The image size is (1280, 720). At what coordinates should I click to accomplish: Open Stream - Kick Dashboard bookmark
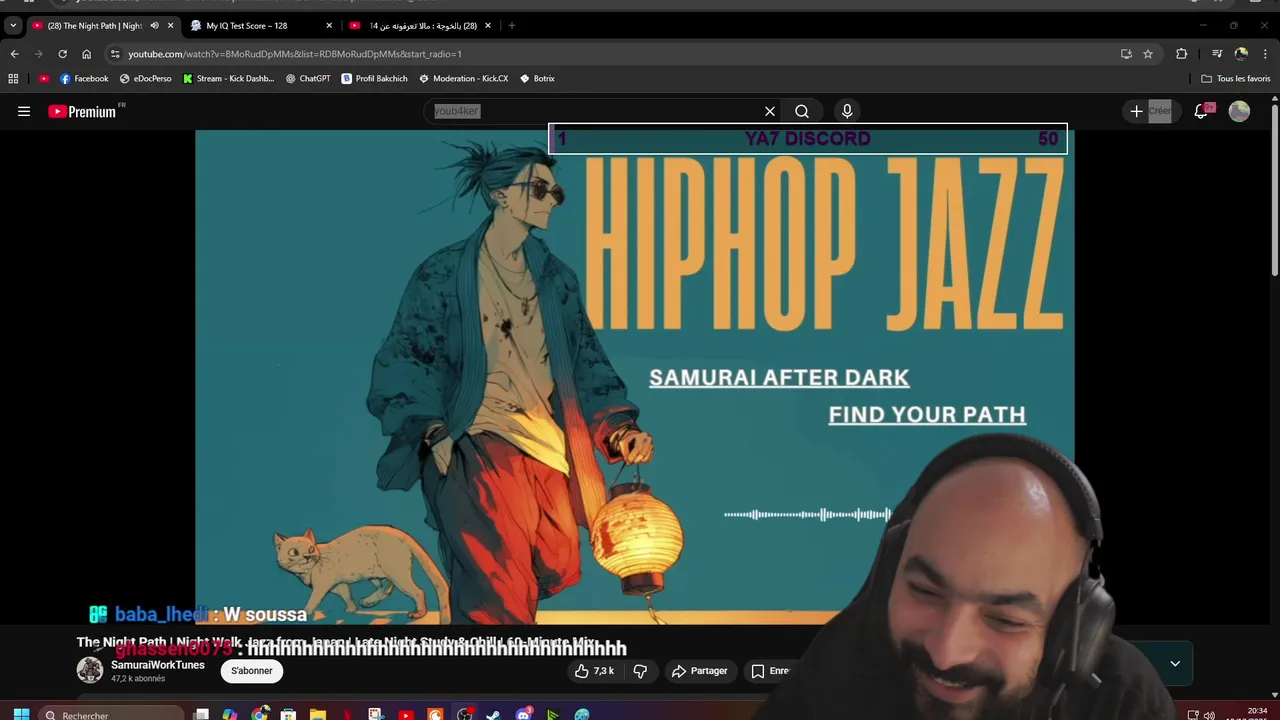click(x=228, y=78)
